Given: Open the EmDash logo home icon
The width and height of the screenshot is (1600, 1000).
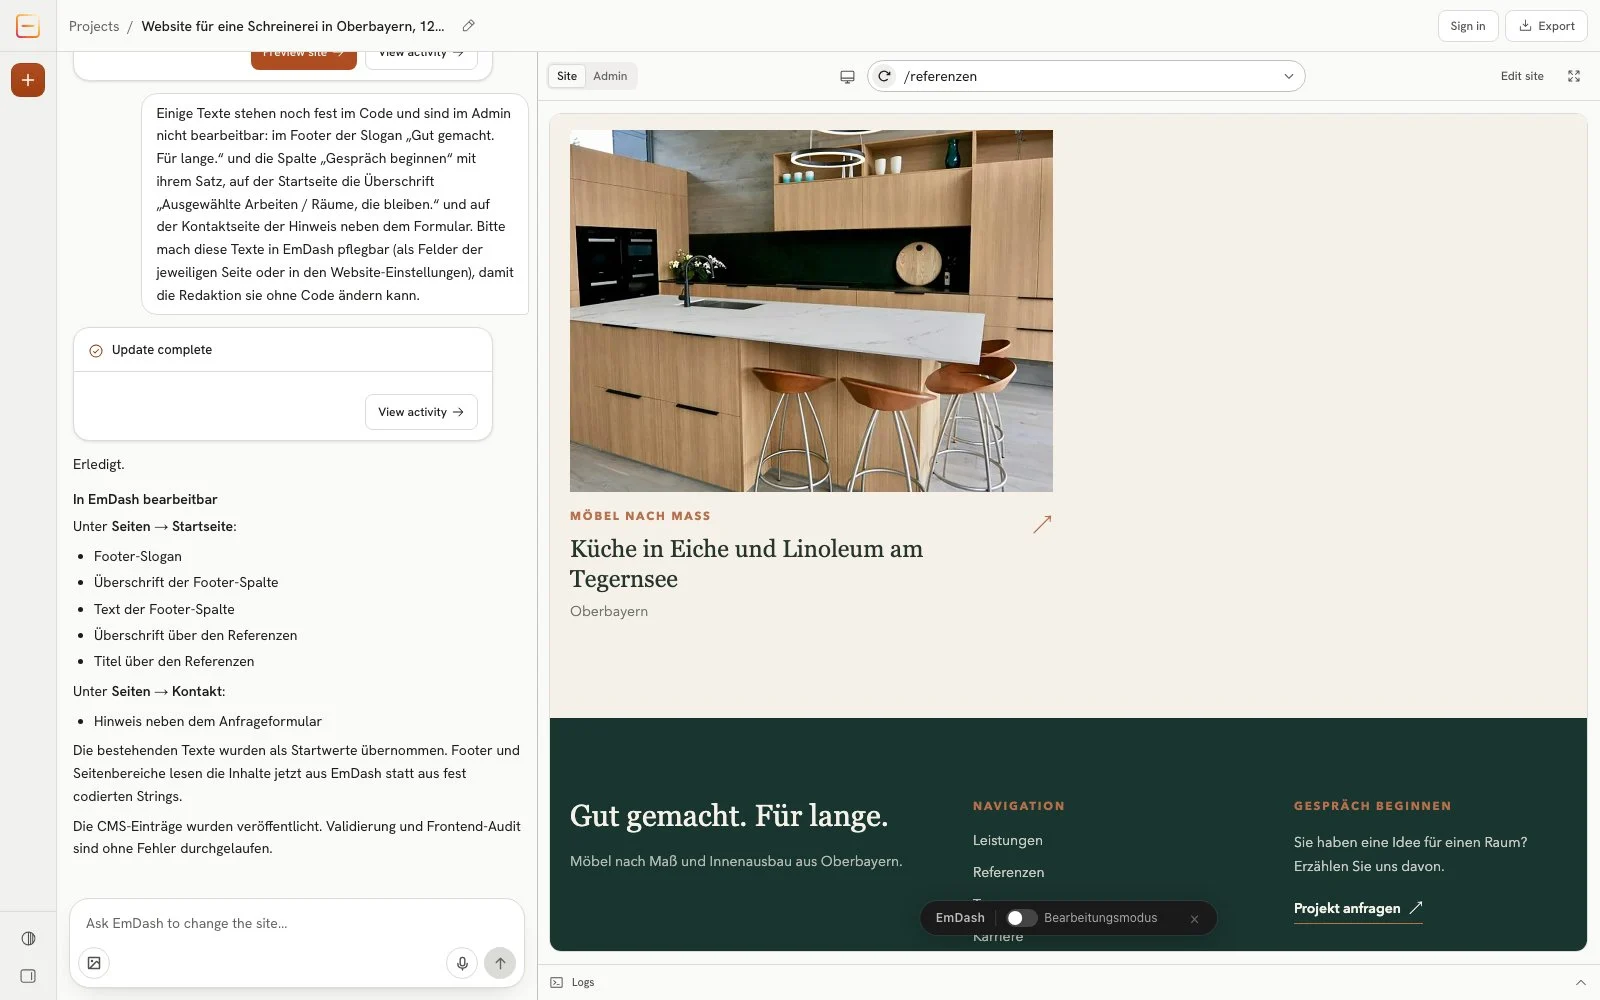Looking at the screenshot, I should pyautogui.click(x=28, y=26).
